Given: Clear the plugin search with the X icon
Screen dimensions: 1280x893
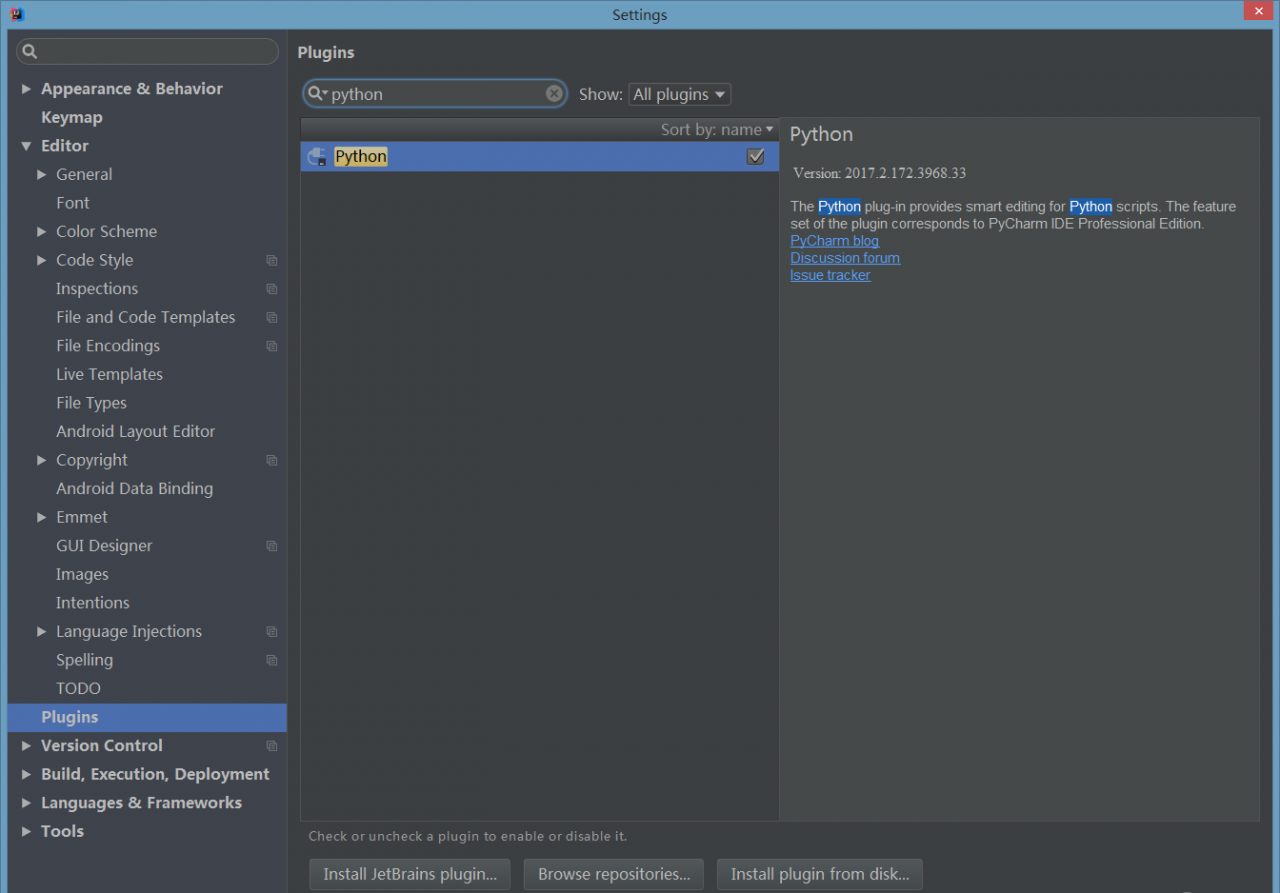Looking at the screenshot, I should point(554,94).
